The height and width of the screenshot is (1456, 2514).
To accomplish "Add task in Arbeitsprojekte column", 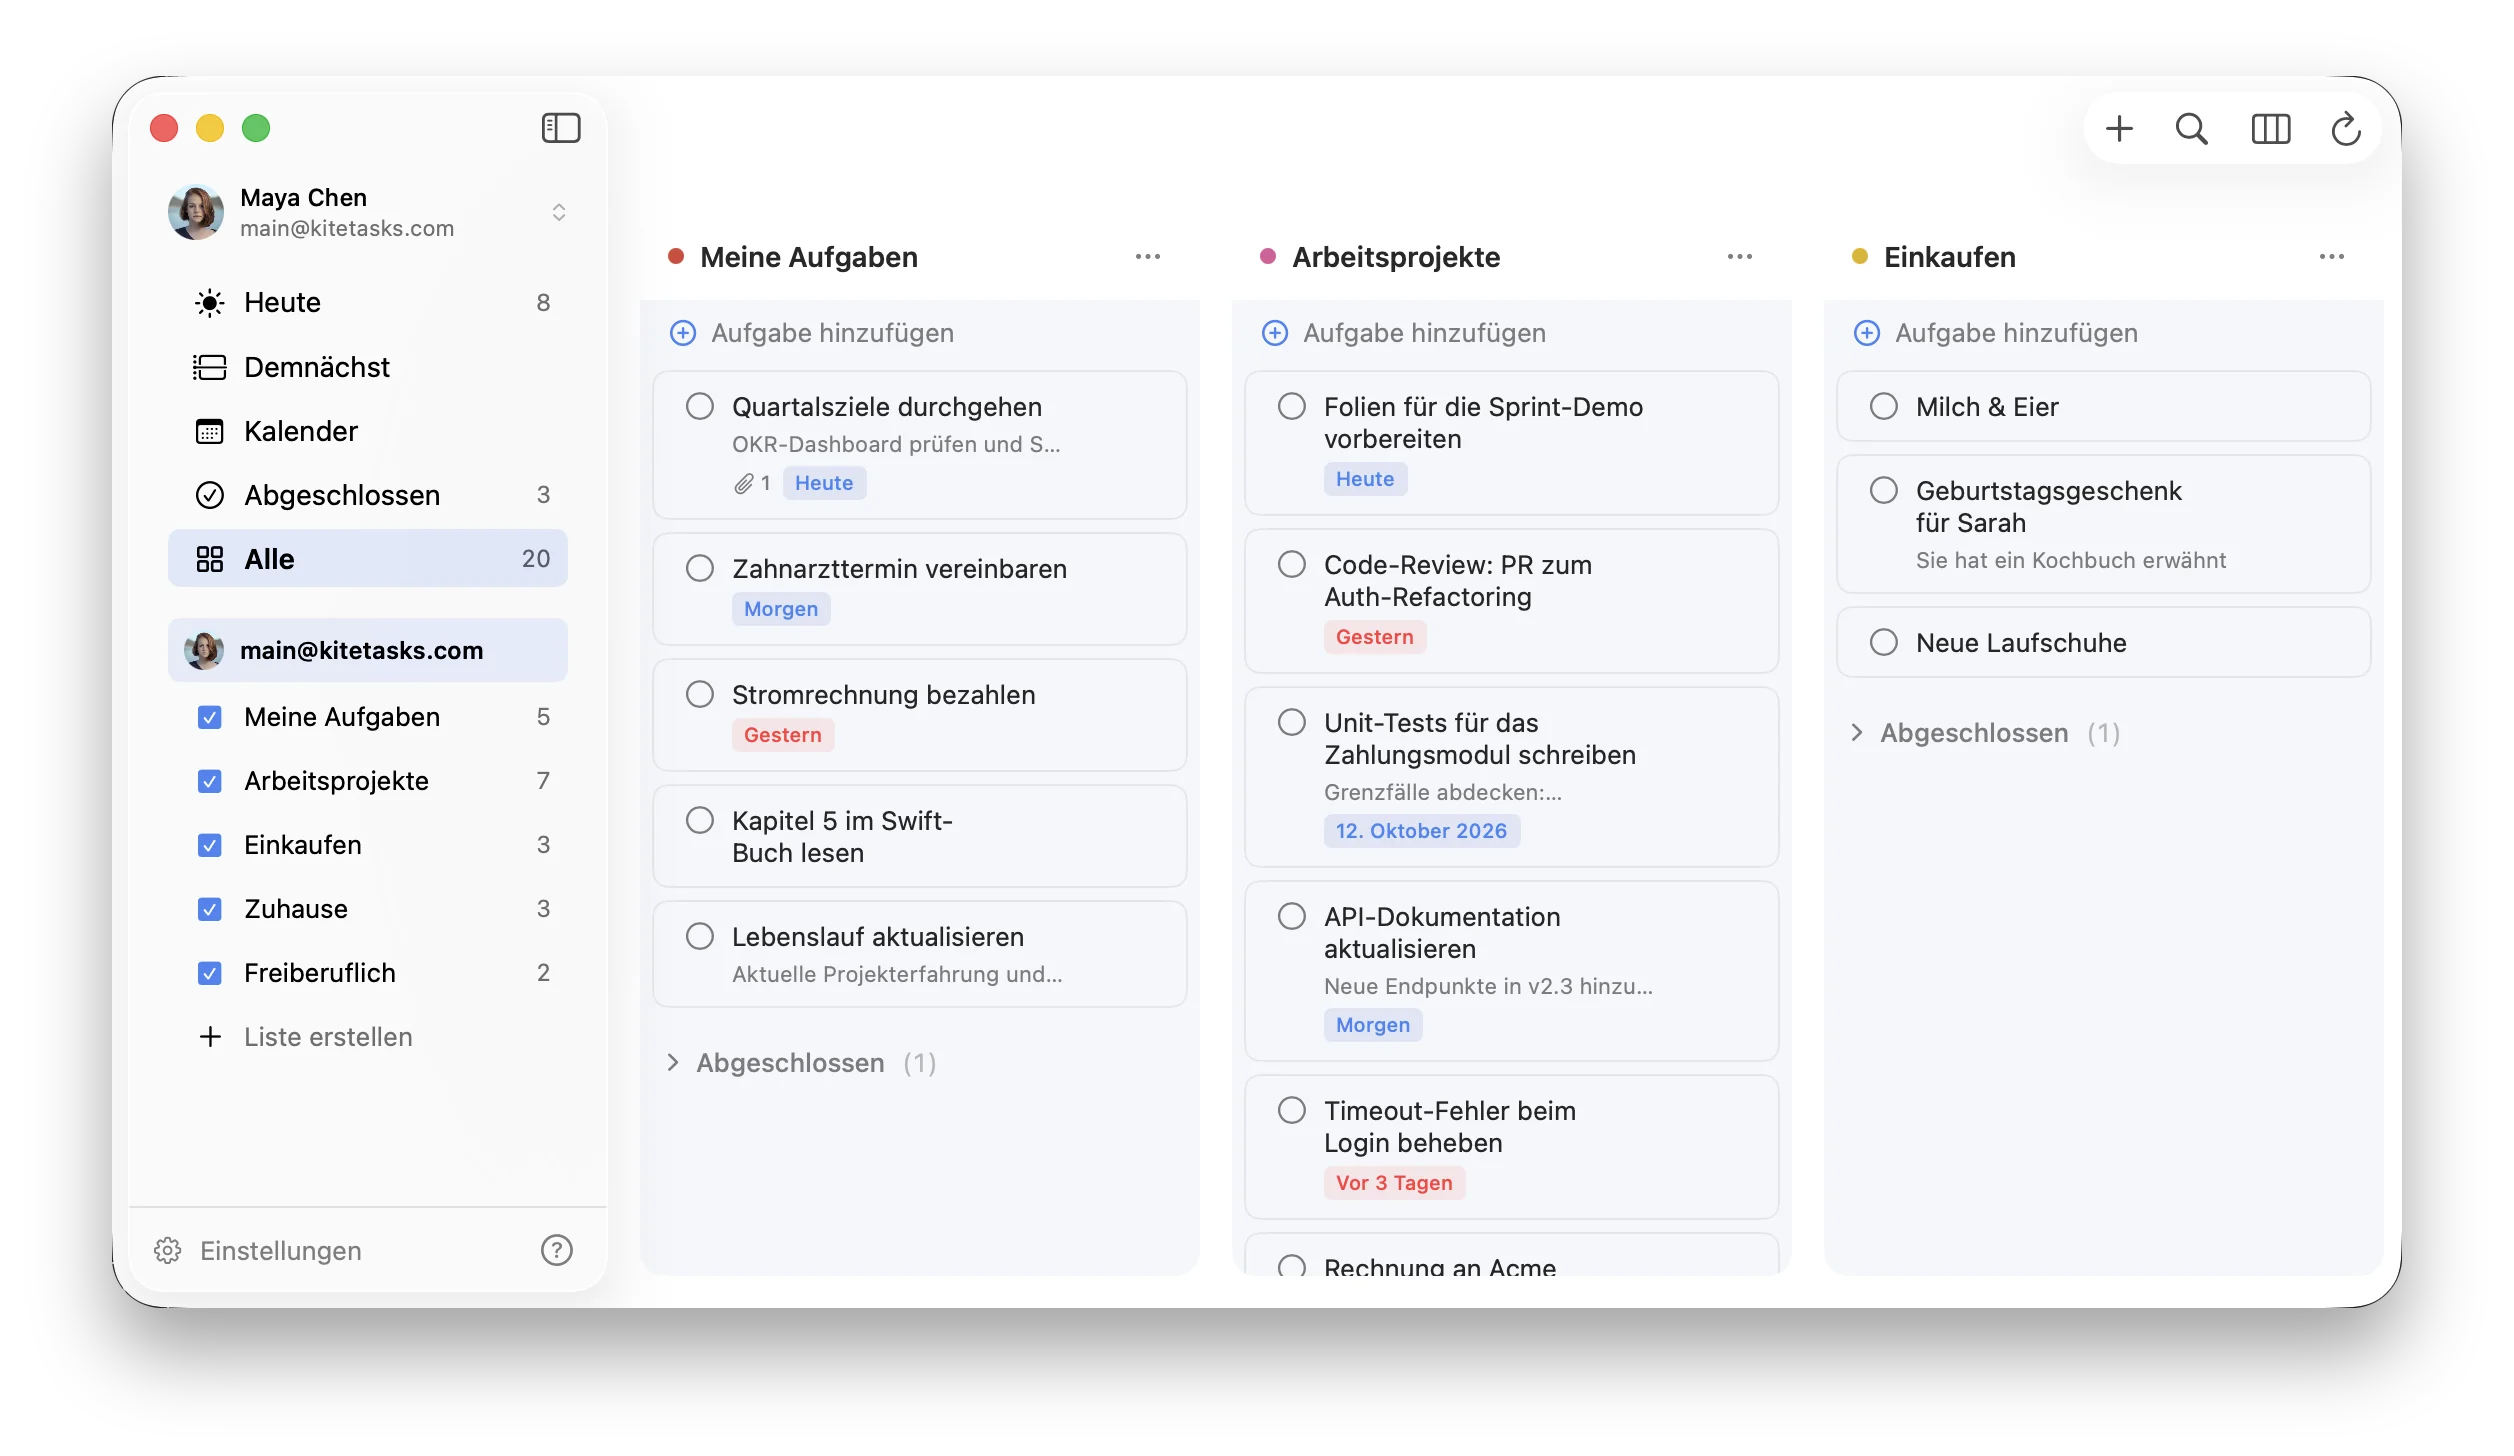I will click(1404, 333).
